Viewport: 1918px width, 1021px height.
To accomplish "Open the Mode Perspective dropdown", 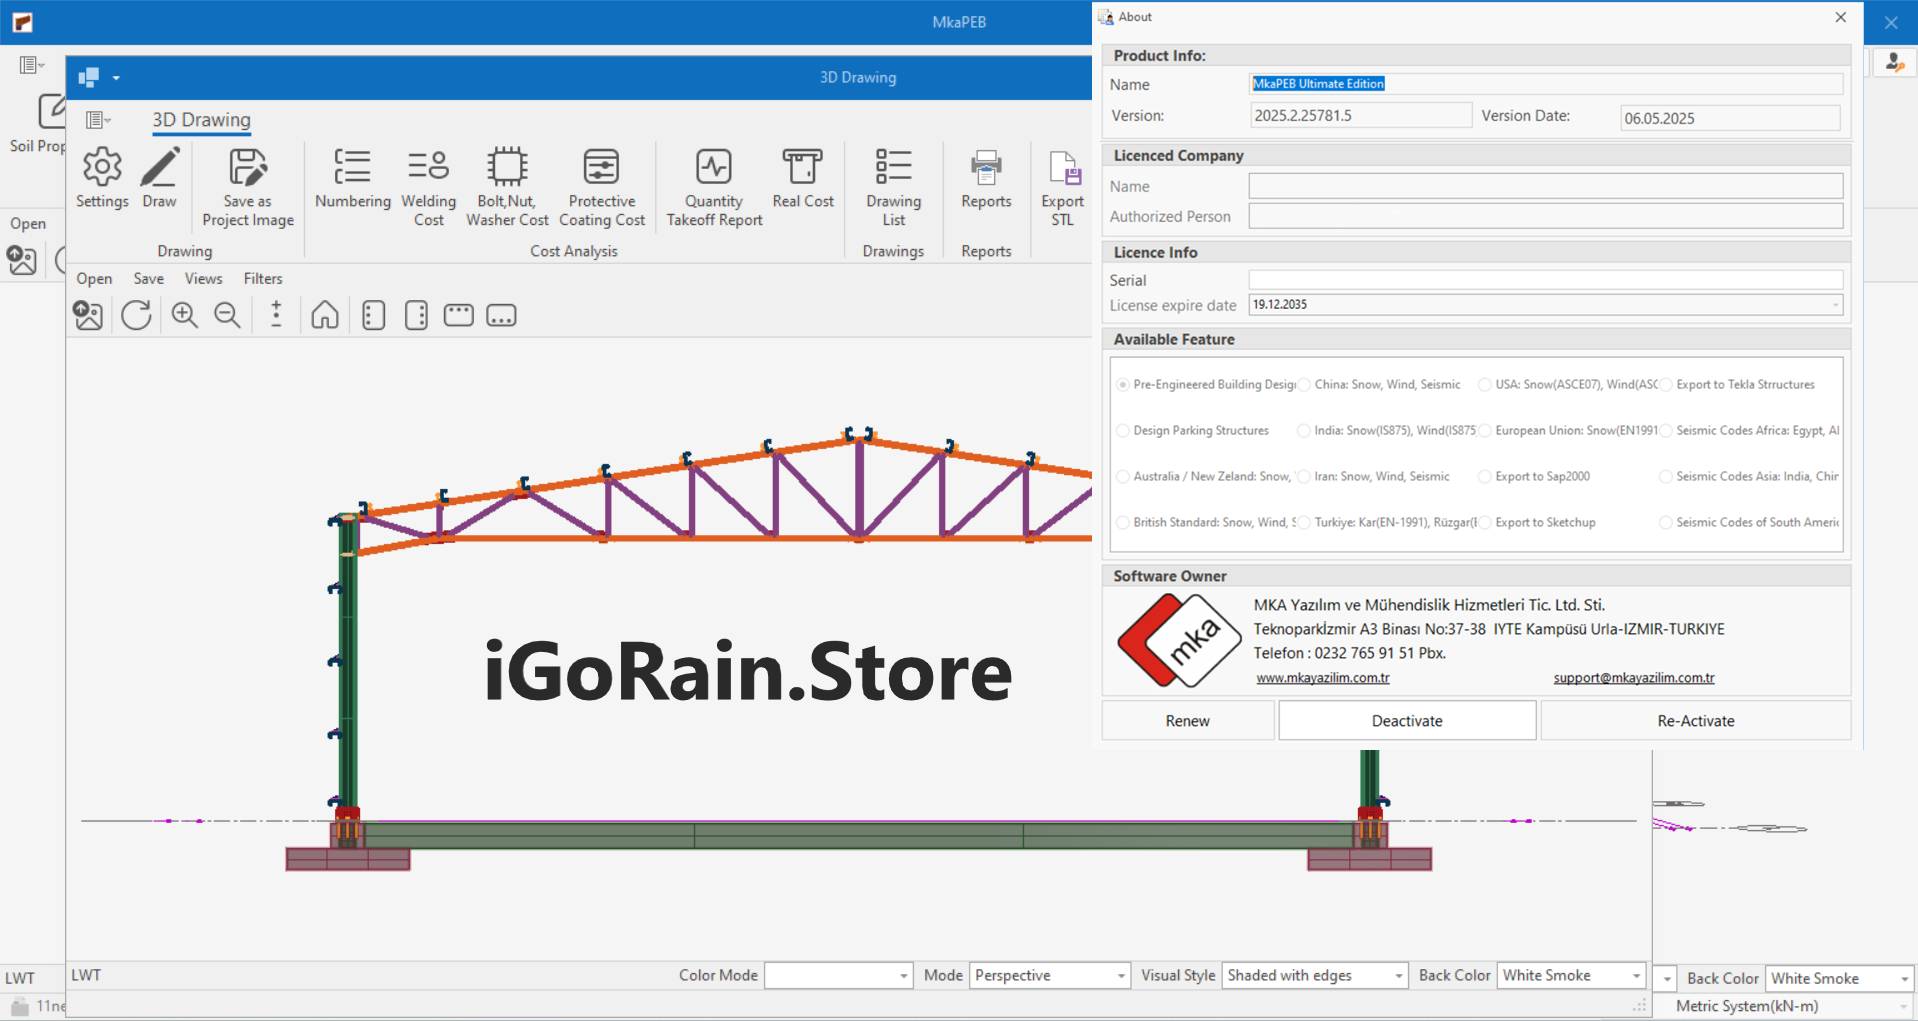I will pos(1120,976).
